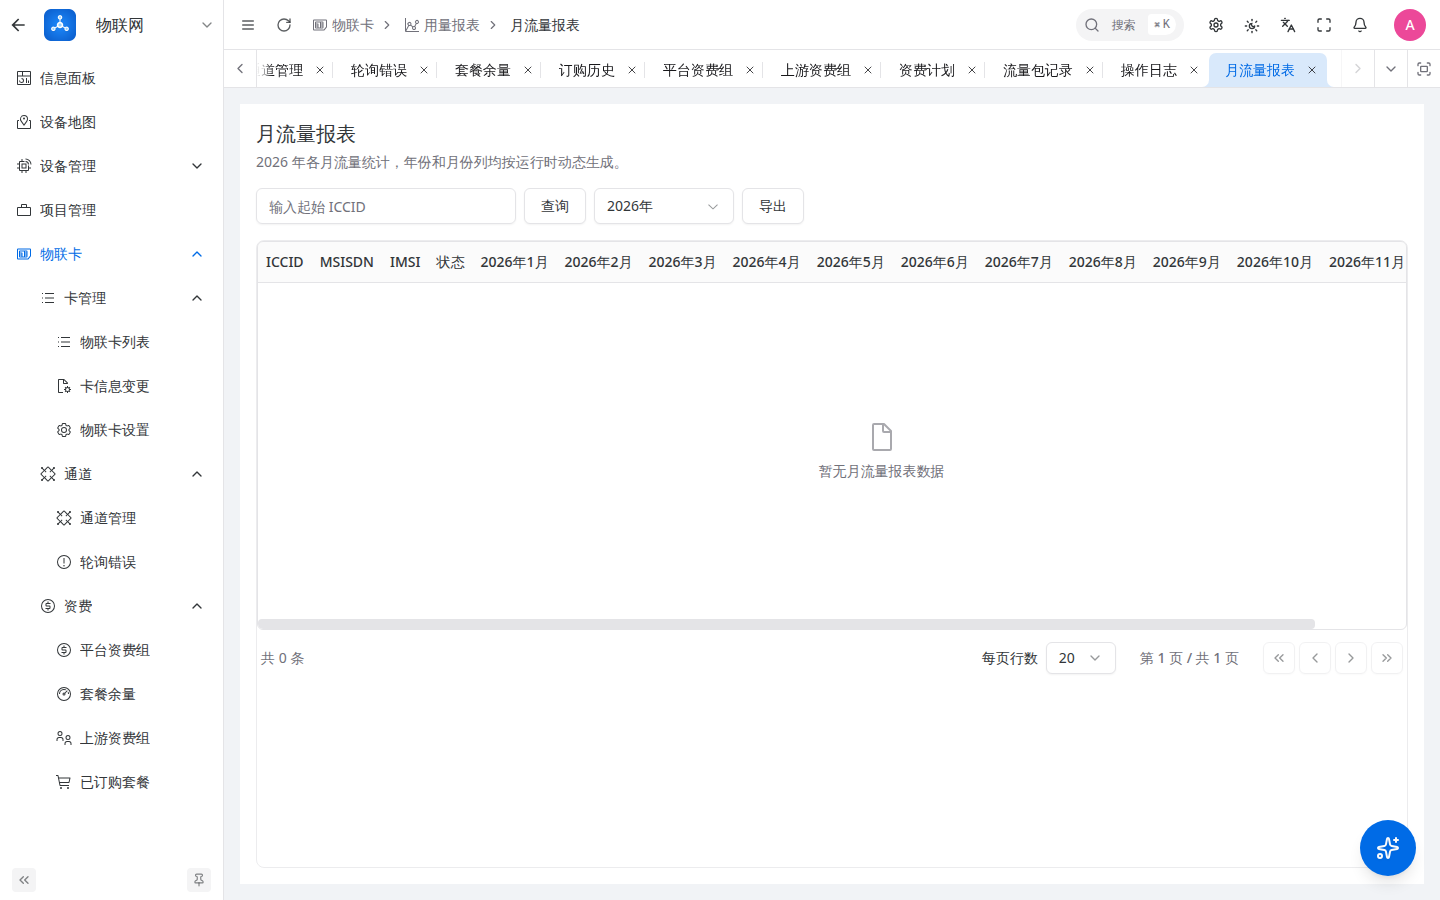Click the back arrow icon
This screenshot has width=1440, height=900.
click(18, 25)
